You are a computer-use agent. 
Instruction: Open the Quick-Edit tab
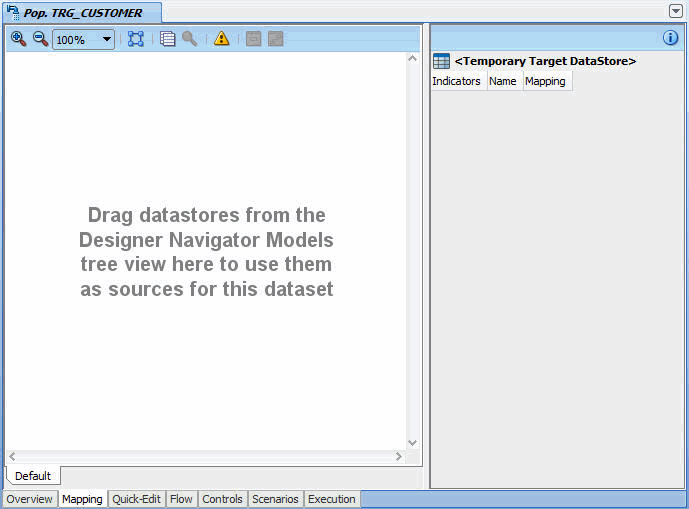pos(137,499)
